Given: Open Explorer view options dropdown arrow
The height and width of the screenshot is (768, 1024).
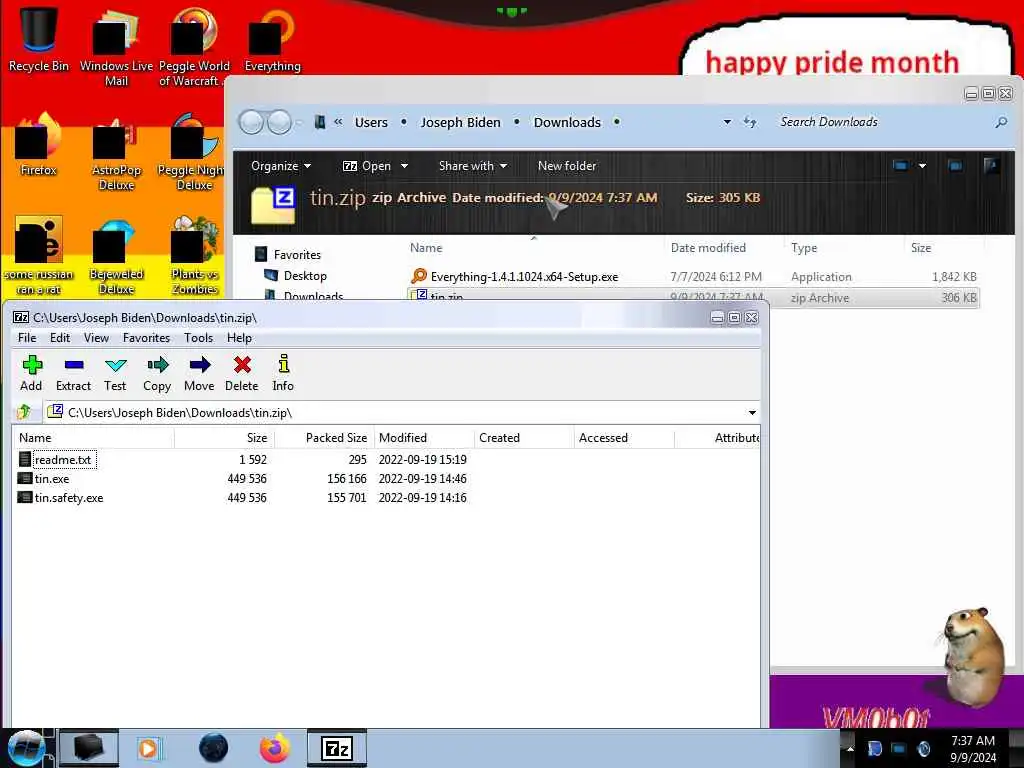Looking at the screenshot, I should 922,166.
